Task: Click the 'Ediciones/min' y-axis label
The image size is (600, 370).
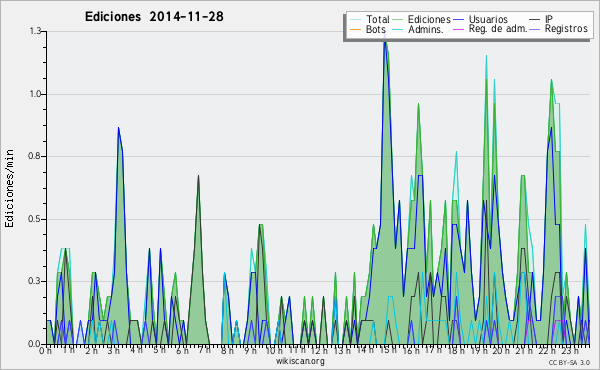Action: (x=9, y=188)
